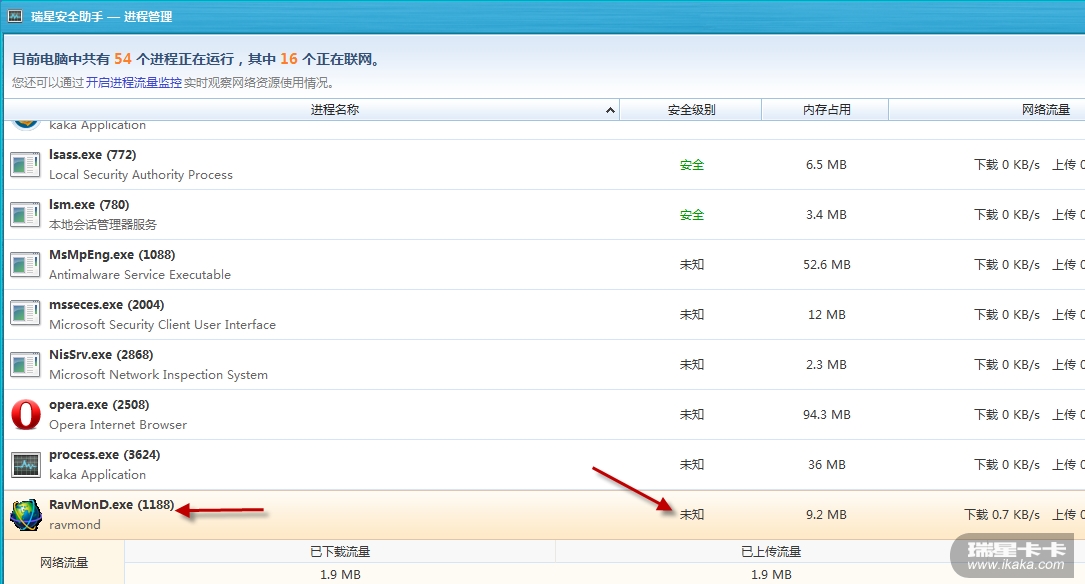1085x584 pixels.
Task: Select lsm.exe (780) process name
Action: [x=89, y=205]
